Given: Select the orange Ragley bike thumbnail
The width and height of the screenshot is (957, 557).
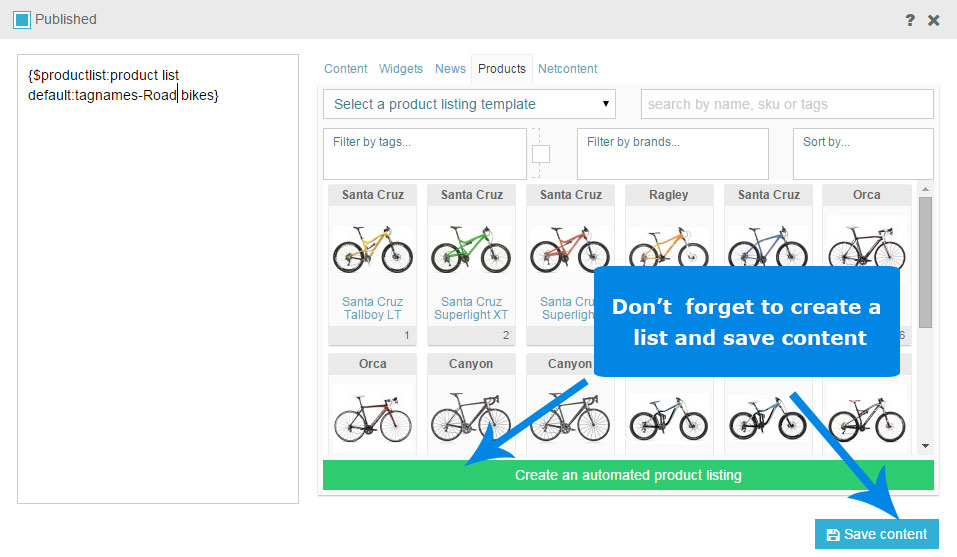Looking at the screenshot, I should (x=668, y=247).
